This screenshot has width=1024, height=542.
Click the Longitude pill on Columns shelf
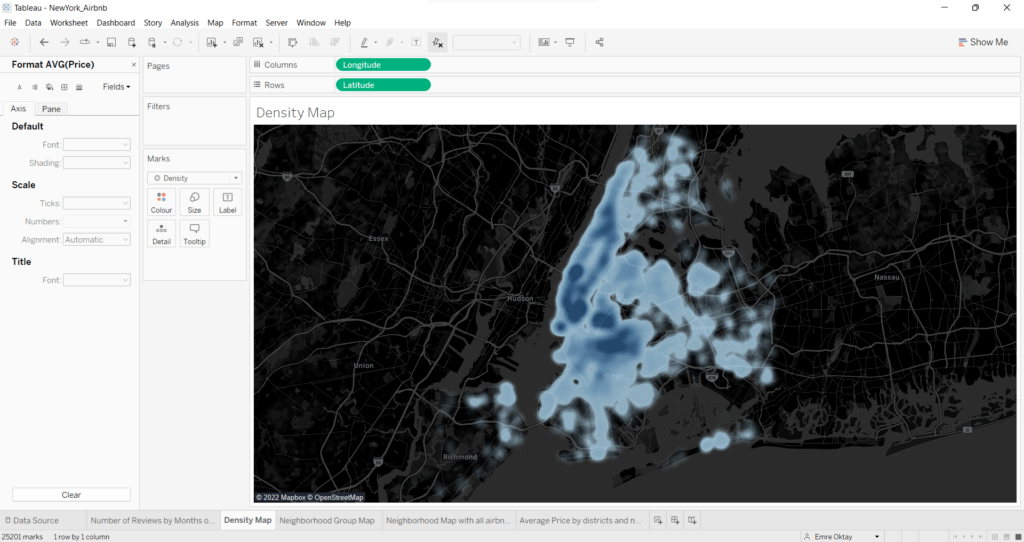pos(383,65)
